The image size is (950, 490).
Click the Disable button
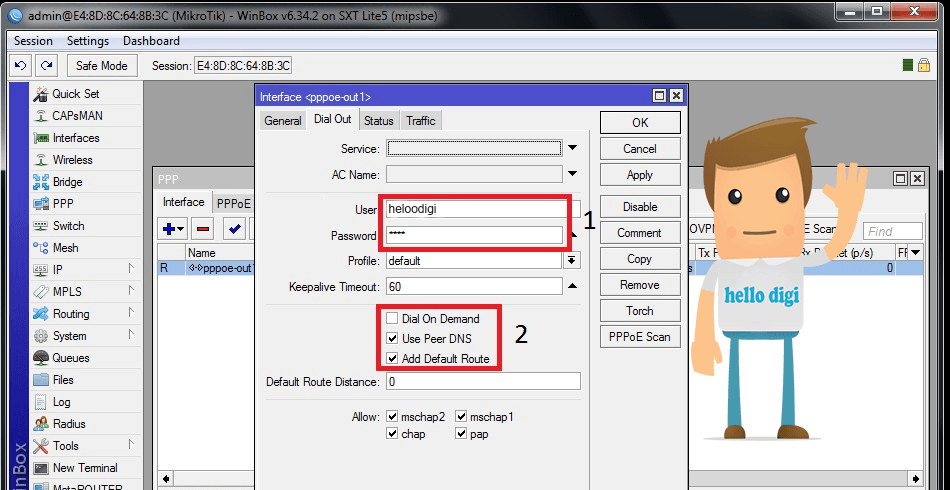coord(640,207)
